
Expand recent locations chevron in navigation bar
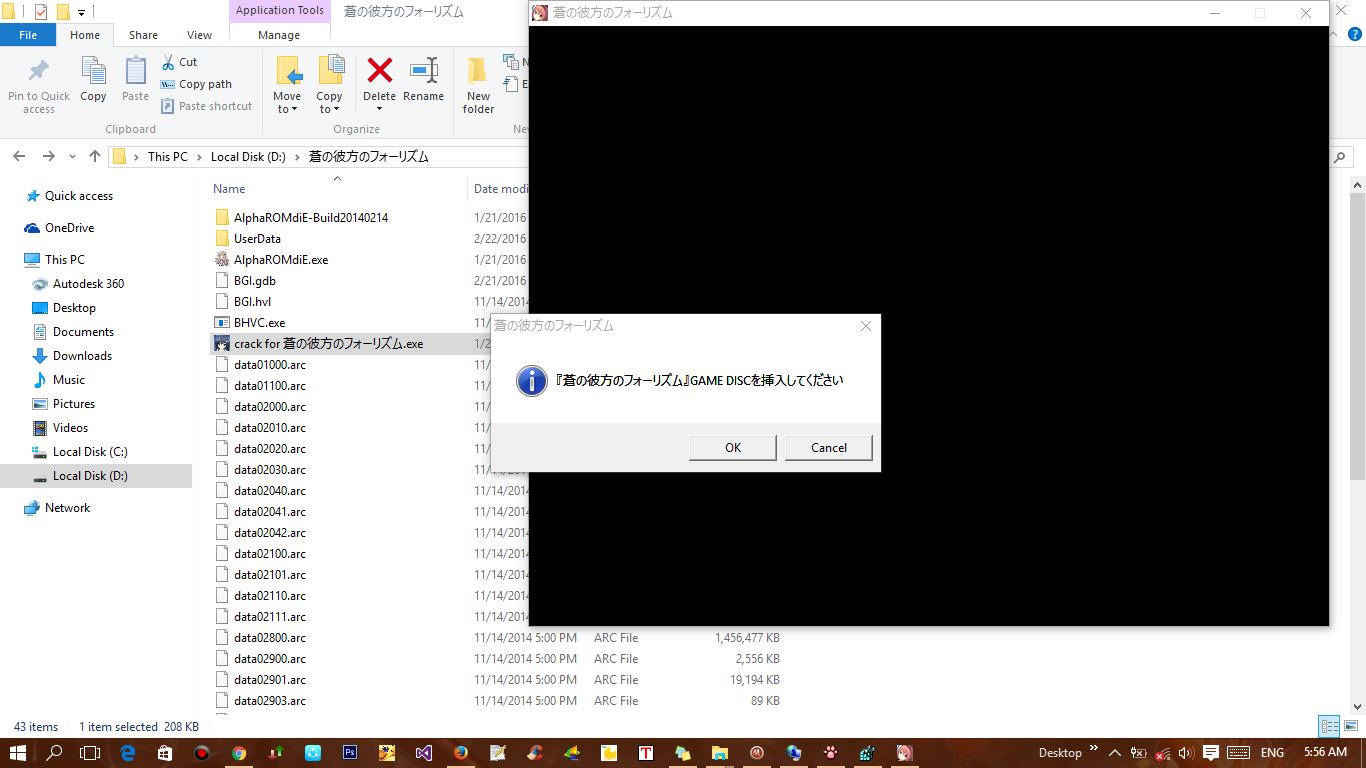click(72, 157)
